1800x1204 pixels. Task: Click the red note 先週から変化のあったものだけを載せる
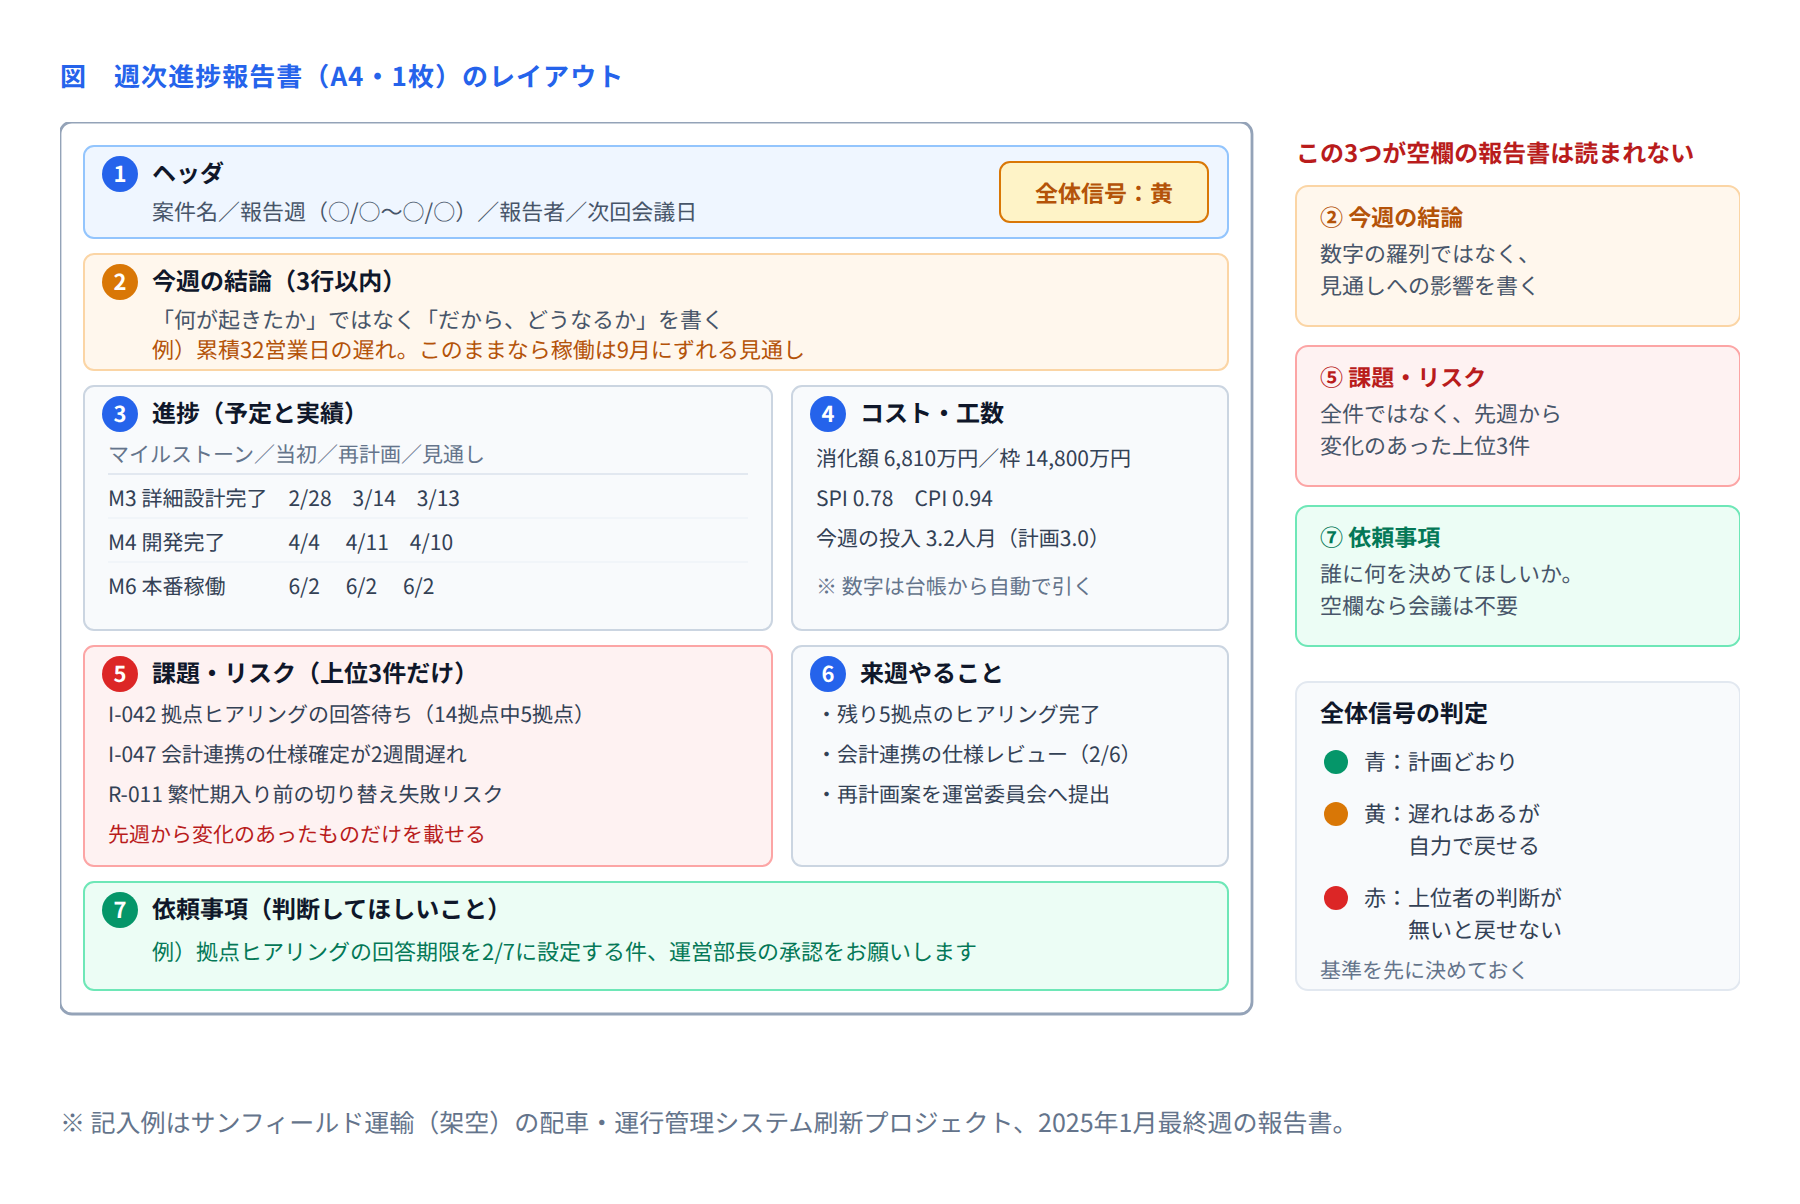296,834
